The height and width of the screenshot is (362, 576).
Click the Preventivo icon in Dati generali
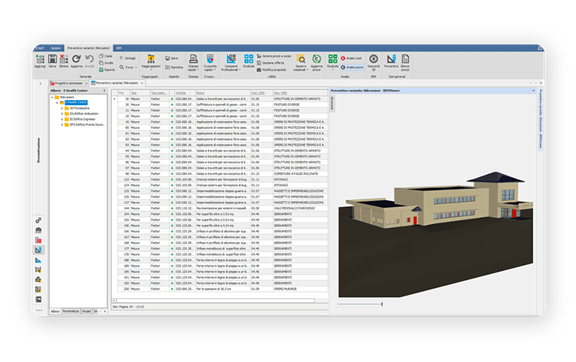[x=391, y=60]
